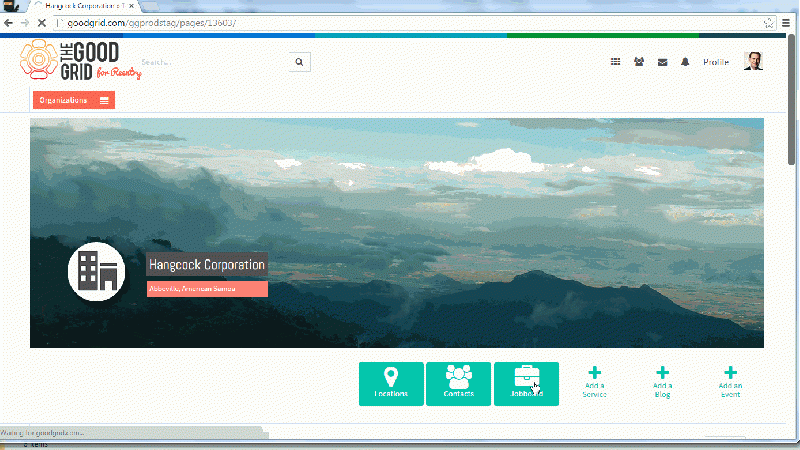Click the user avatar photo

tap(753, 61)
